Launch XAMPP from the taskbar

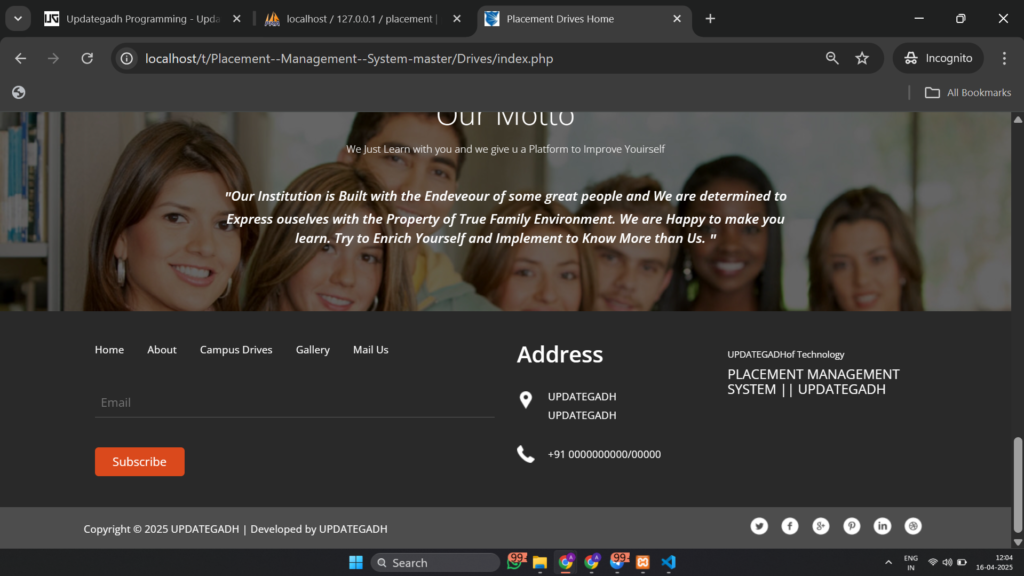pyautogui.click(x=643, y=562)
